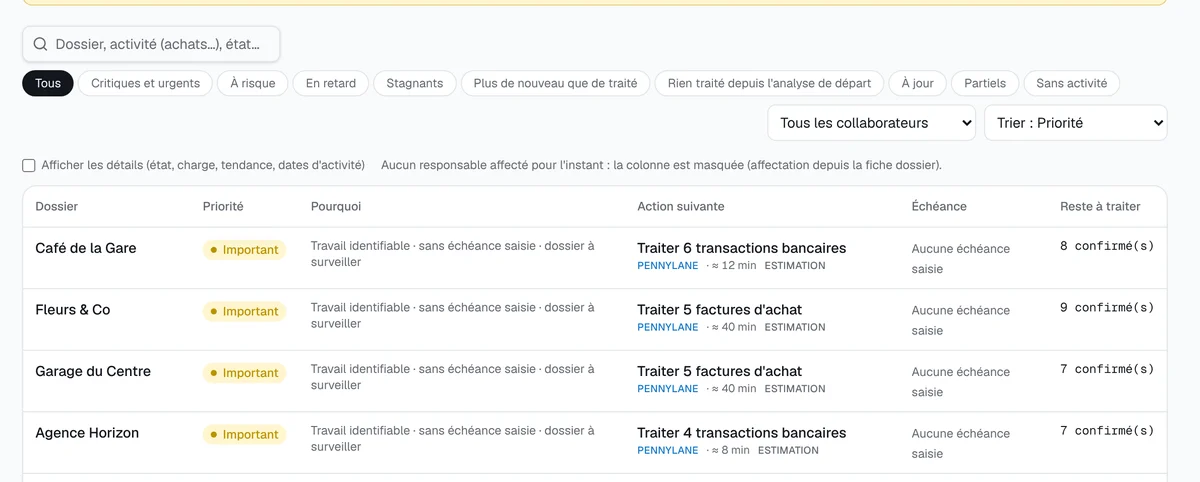Filter by Partiels
The width and height of the screenshot is (1200, 482).
point(985,83)
